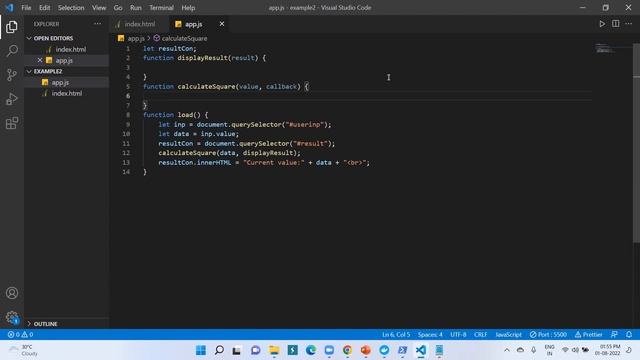The image size is (640, 360).
Task: Click "Current value:" string on line 13
Action: [274, 162]
